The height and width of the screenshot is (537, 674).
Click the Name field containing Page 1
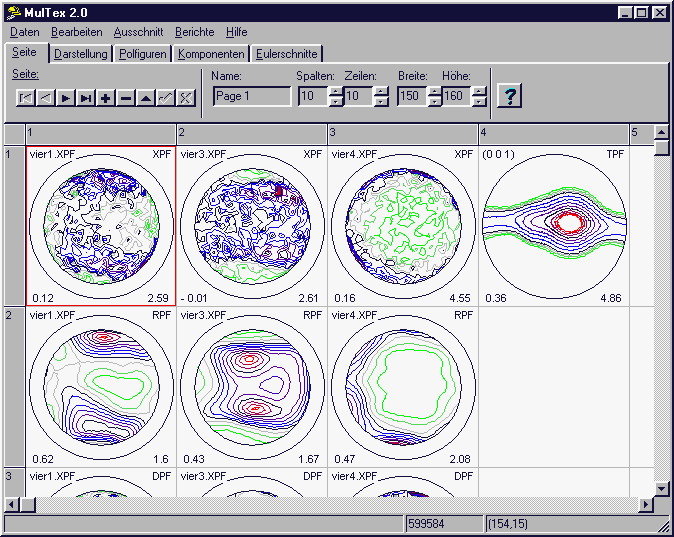(x=252, y=96)
